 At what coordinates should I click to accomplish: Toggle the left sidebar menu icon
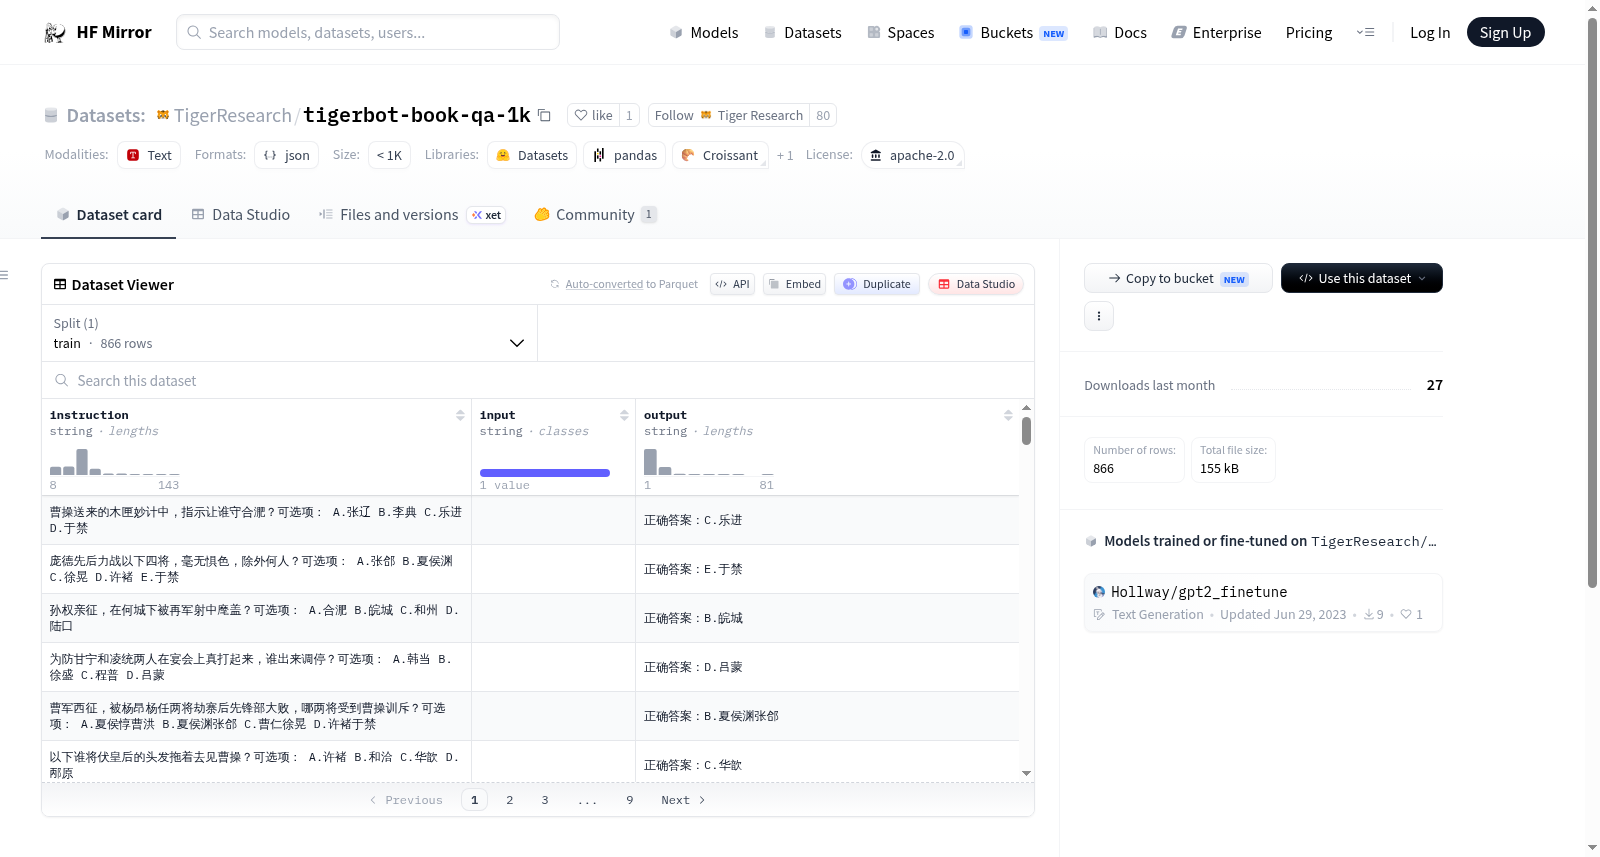pyautogui.click(x=4, y=275)
